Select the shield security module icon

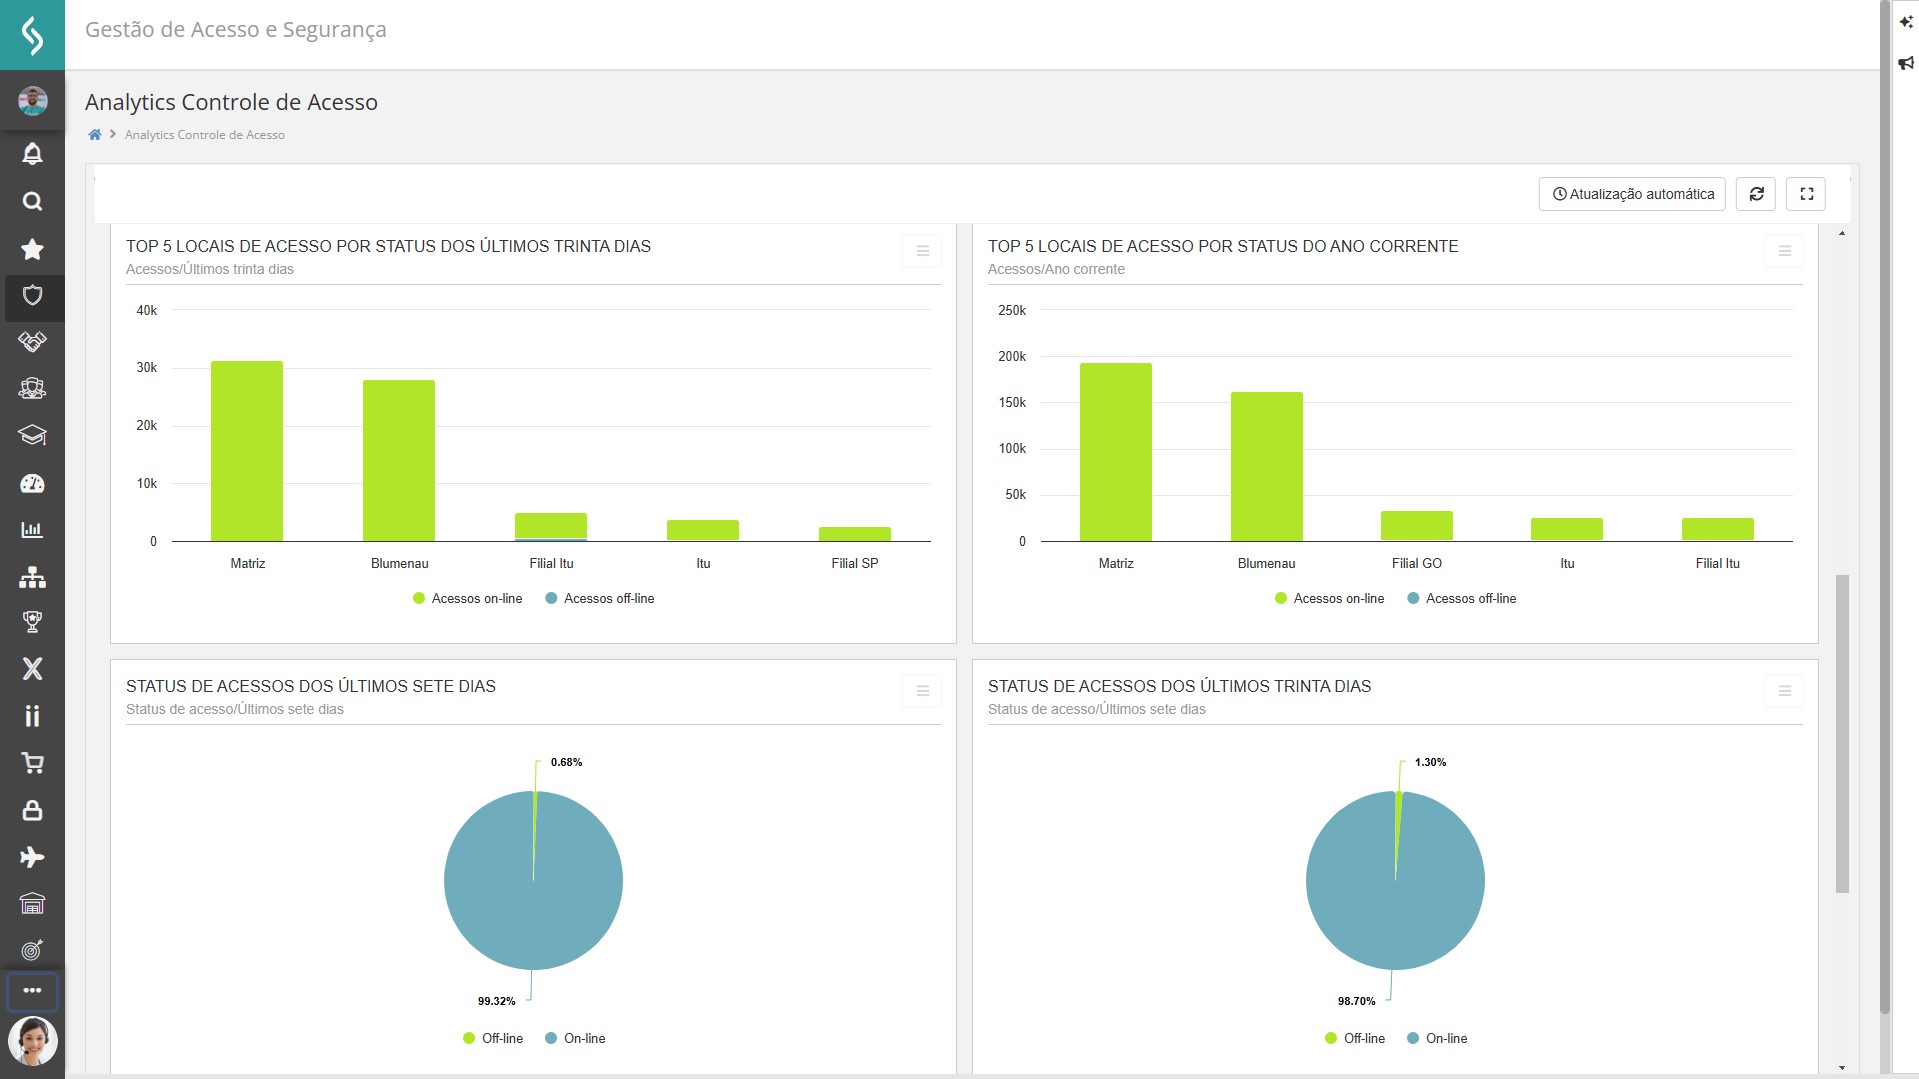(x=32, y=296)
